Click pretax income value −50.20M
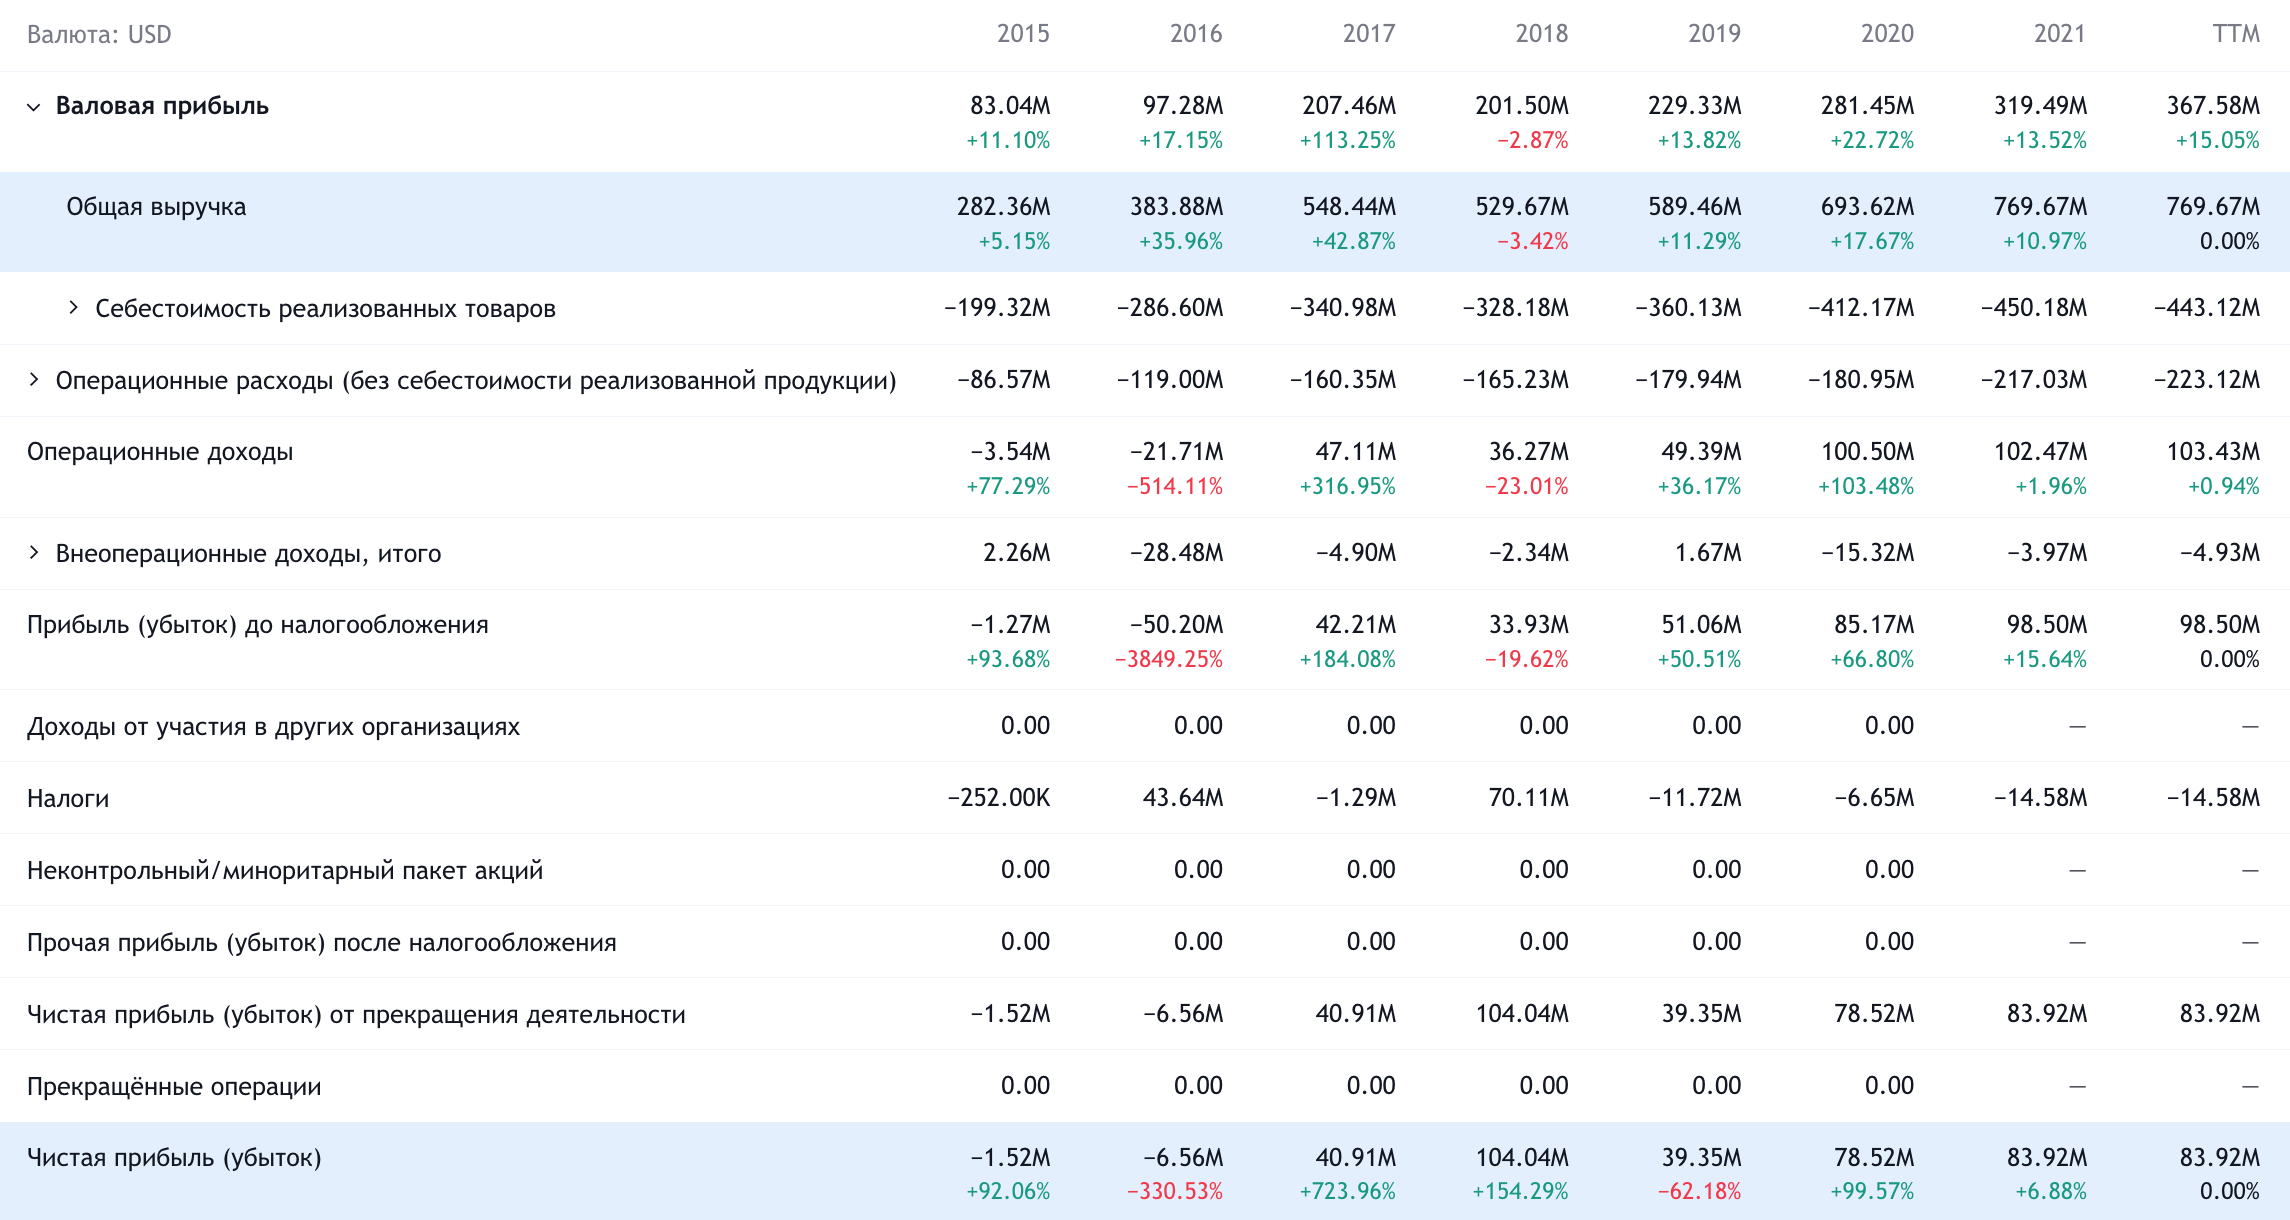The height and width of the screenshot is (1220, 2290). coord(1177,625)
